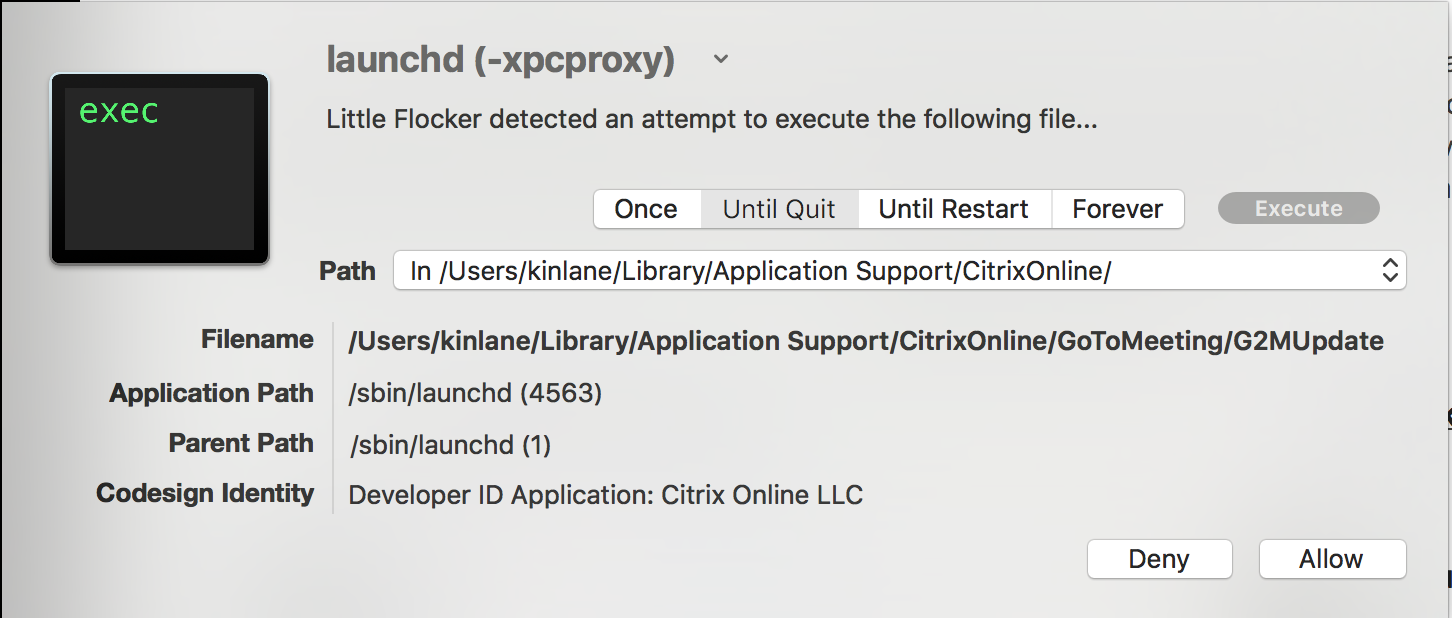Deny the execution attempt
The width and height of the screenshot is (1452, 618).
coord(1159,559)
